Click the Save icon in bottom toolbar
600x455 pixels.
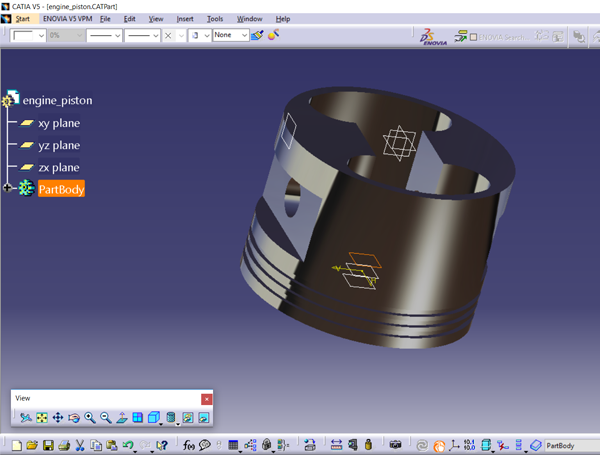(46, 445)
